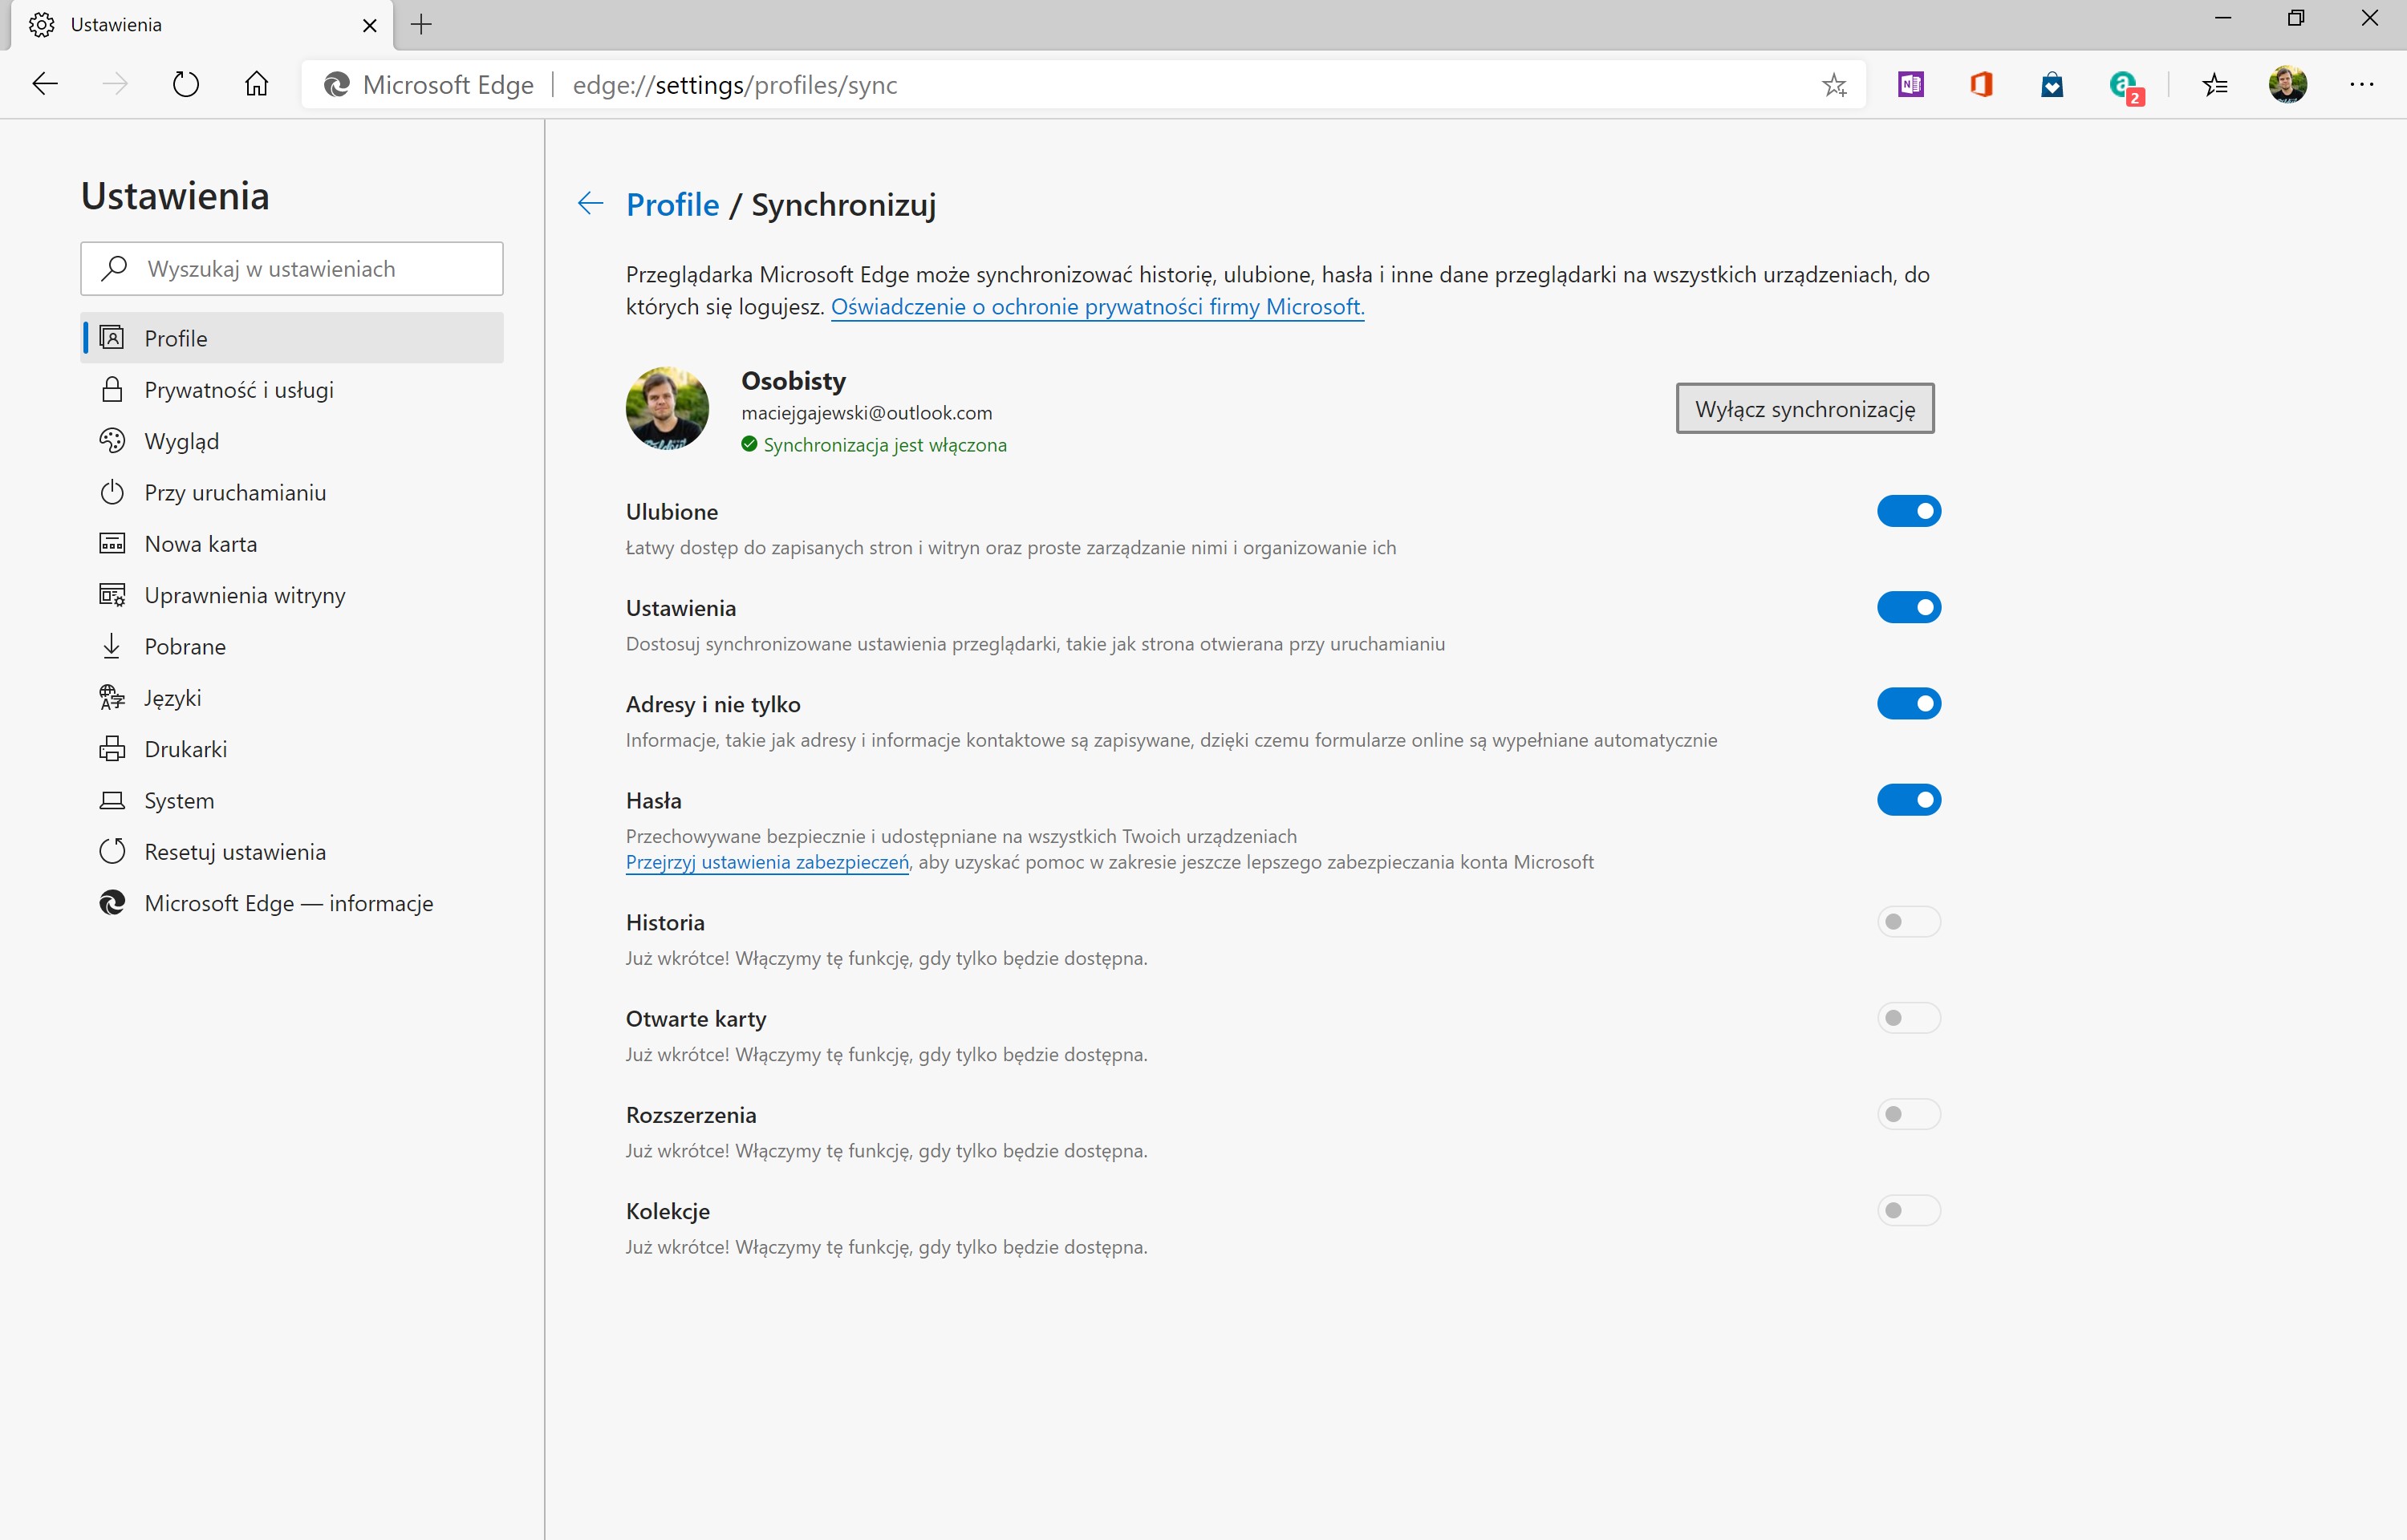Click the palette icon for Wygląd
The image size is (2407, 1540).
pyautogui.click(x=112, y=441)
